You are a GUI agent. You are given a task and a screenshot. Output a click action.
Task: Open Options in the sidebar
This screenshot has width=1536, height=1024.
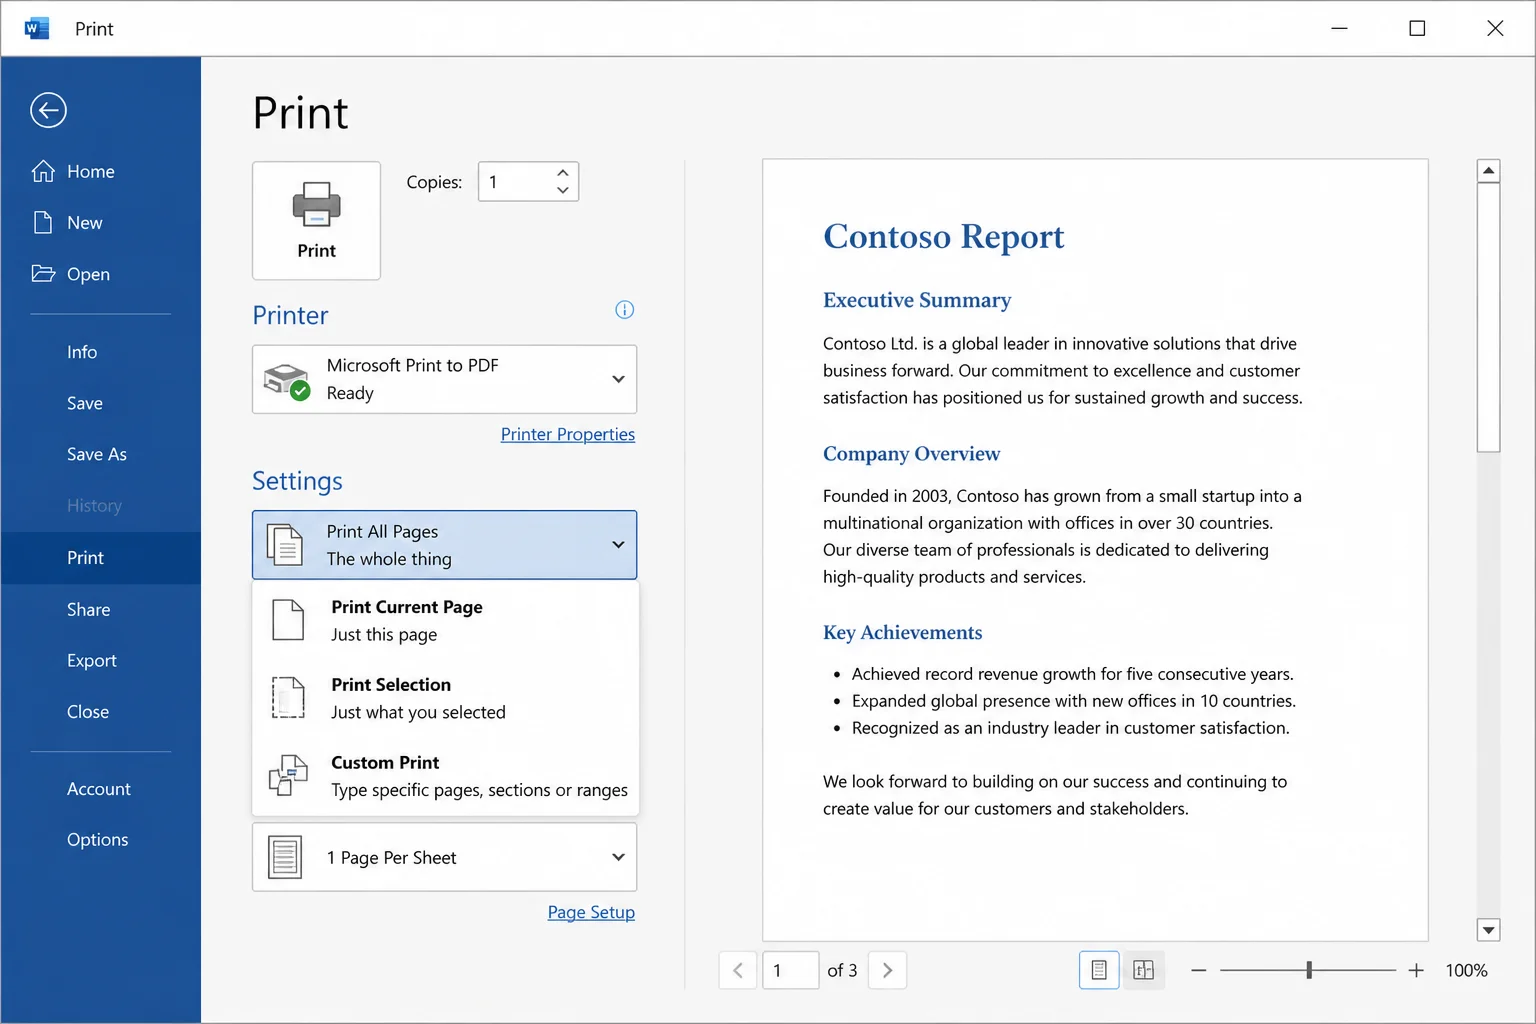pyautogui.click(x=100, y=840)
